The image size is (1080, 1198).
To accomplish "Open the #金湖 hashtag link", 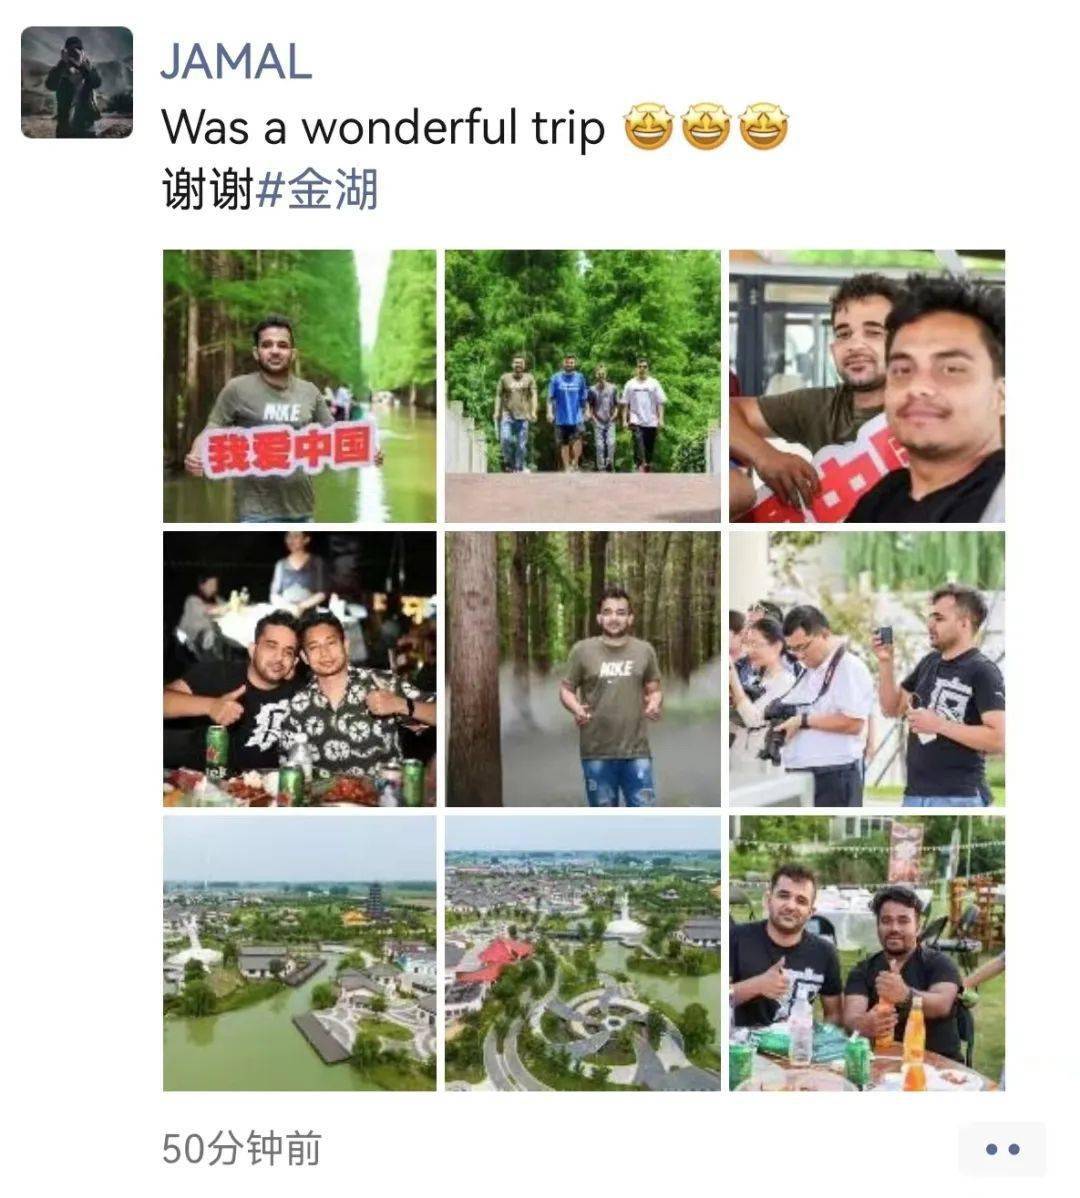I will pyautogui.click(x=316, y=190).
